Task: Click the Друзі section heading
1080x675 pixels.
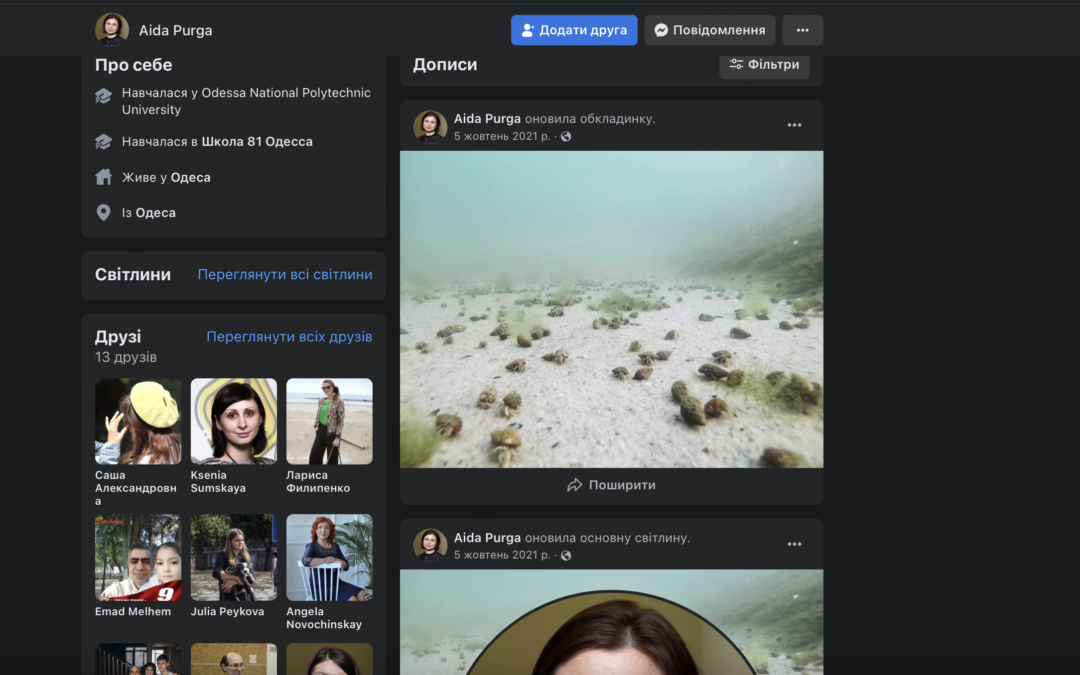Action: (118, 337)
